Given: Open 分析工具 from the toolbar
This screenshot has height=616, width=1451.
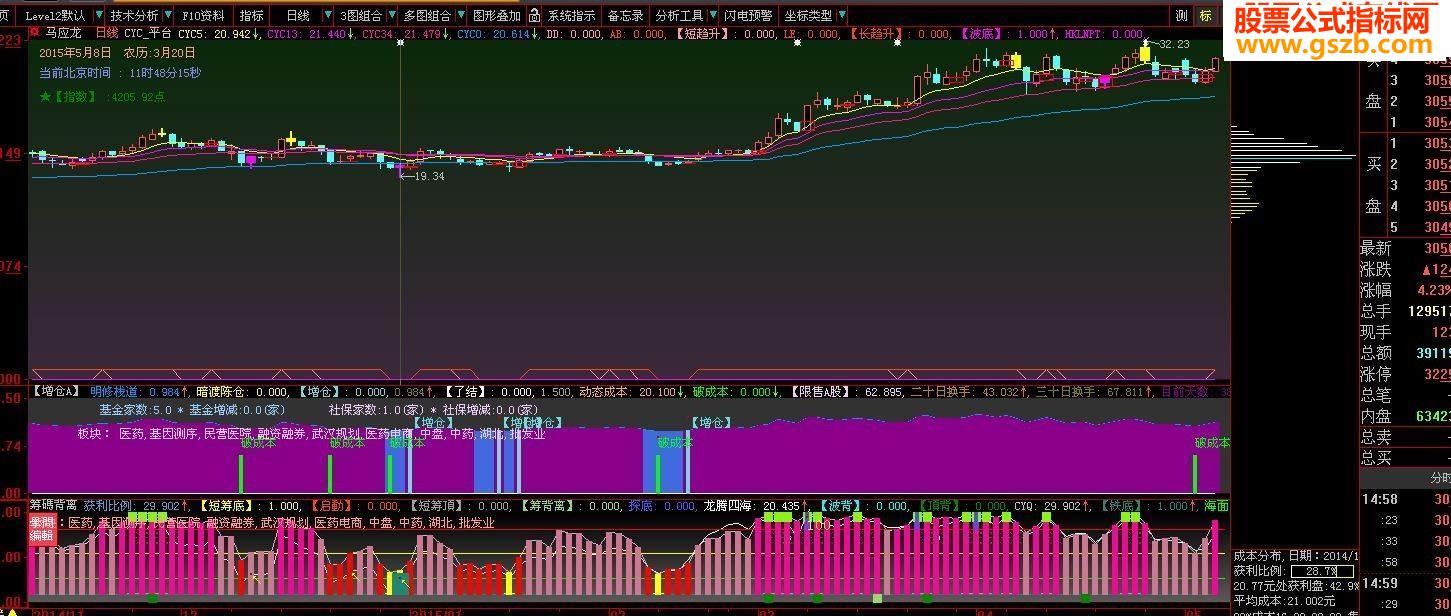Looking at the screenshot, I should click(x=680, y=16).
